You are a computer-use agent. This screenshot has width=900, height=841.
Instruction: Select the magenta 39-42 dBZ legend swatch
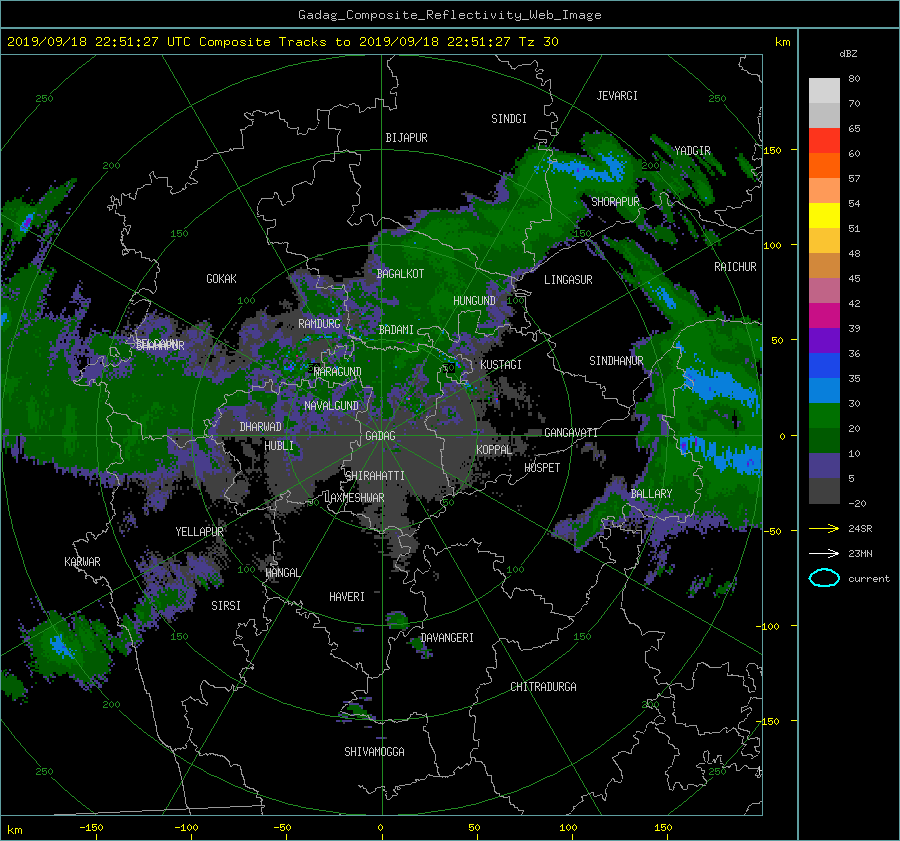(824, 315)
